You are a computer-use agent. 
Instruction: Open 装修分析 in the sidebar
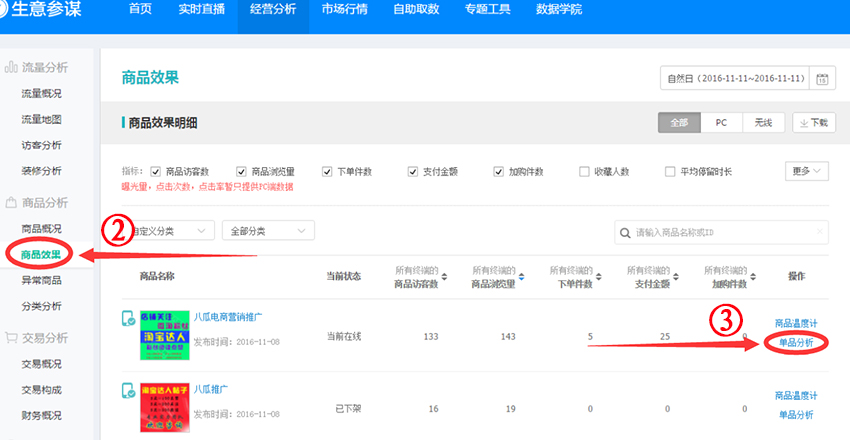[42, 171]
